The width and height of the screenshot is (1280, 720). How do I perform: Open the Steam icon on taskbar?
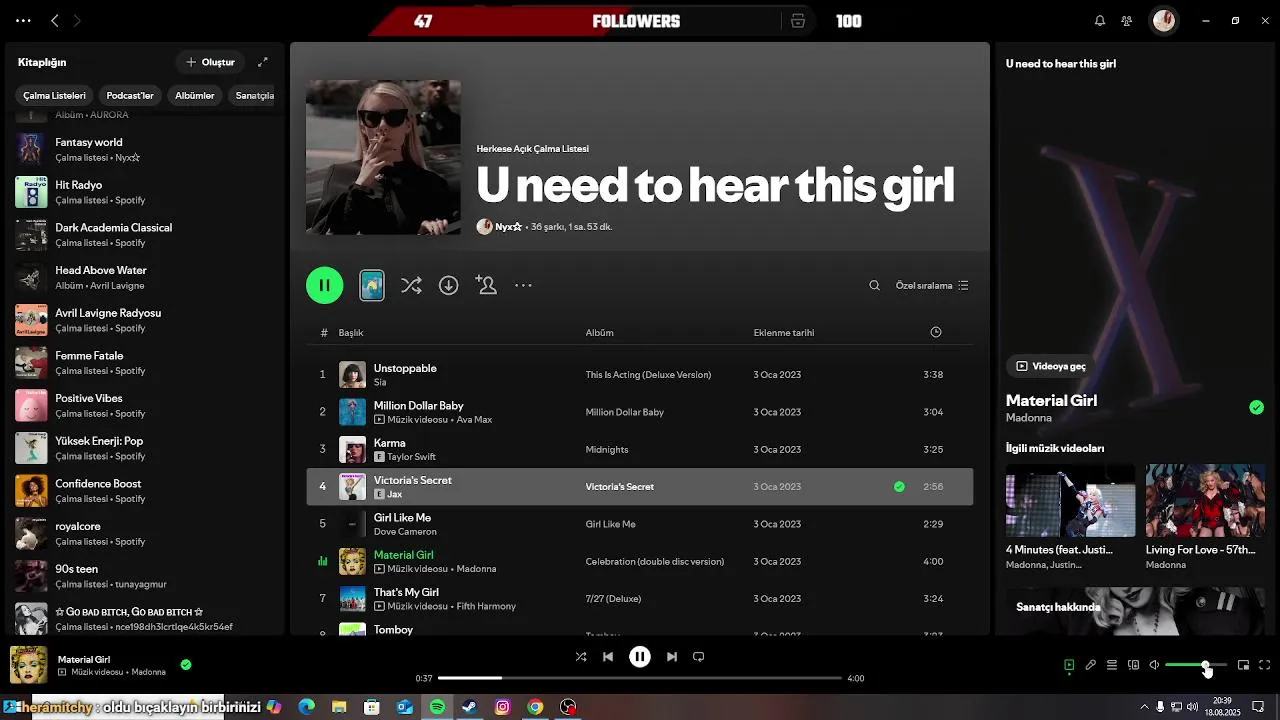click(x=469, y=707)
